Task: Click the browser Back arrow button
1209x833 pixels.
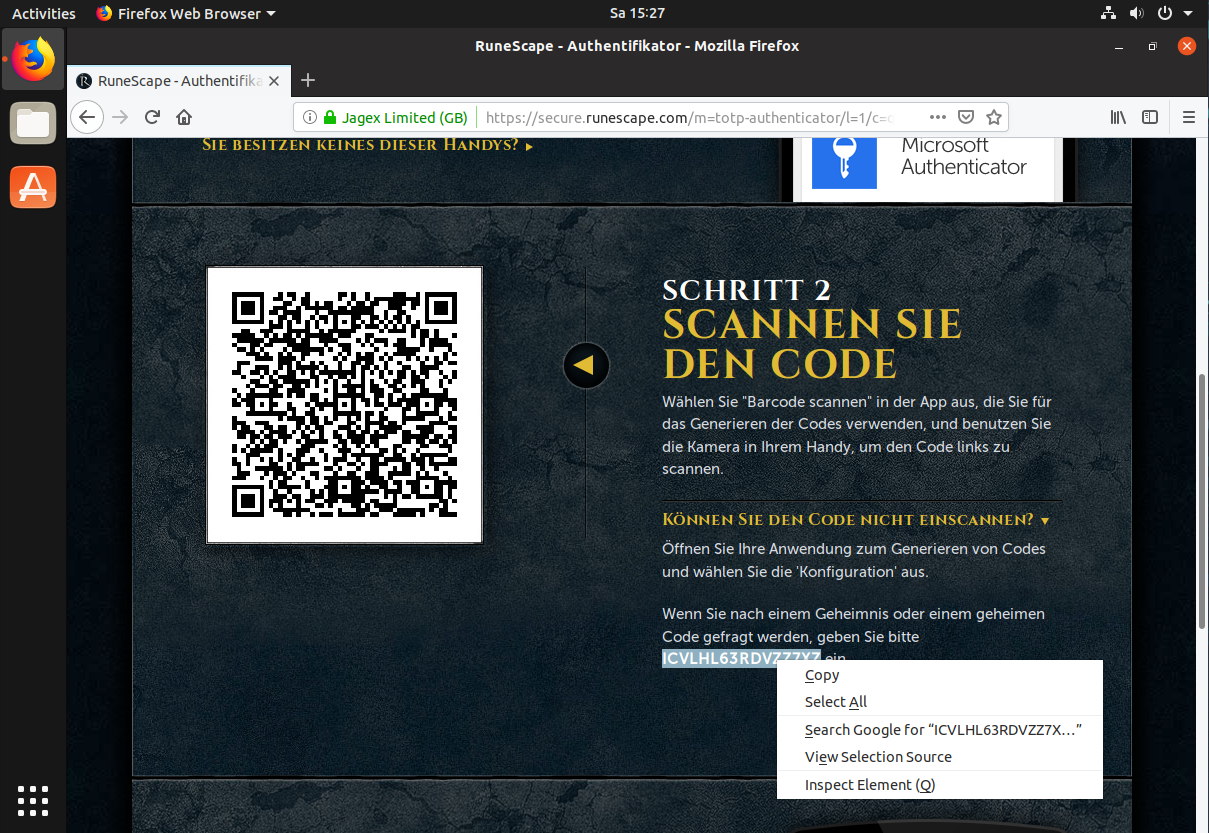Action: [87, 117]
